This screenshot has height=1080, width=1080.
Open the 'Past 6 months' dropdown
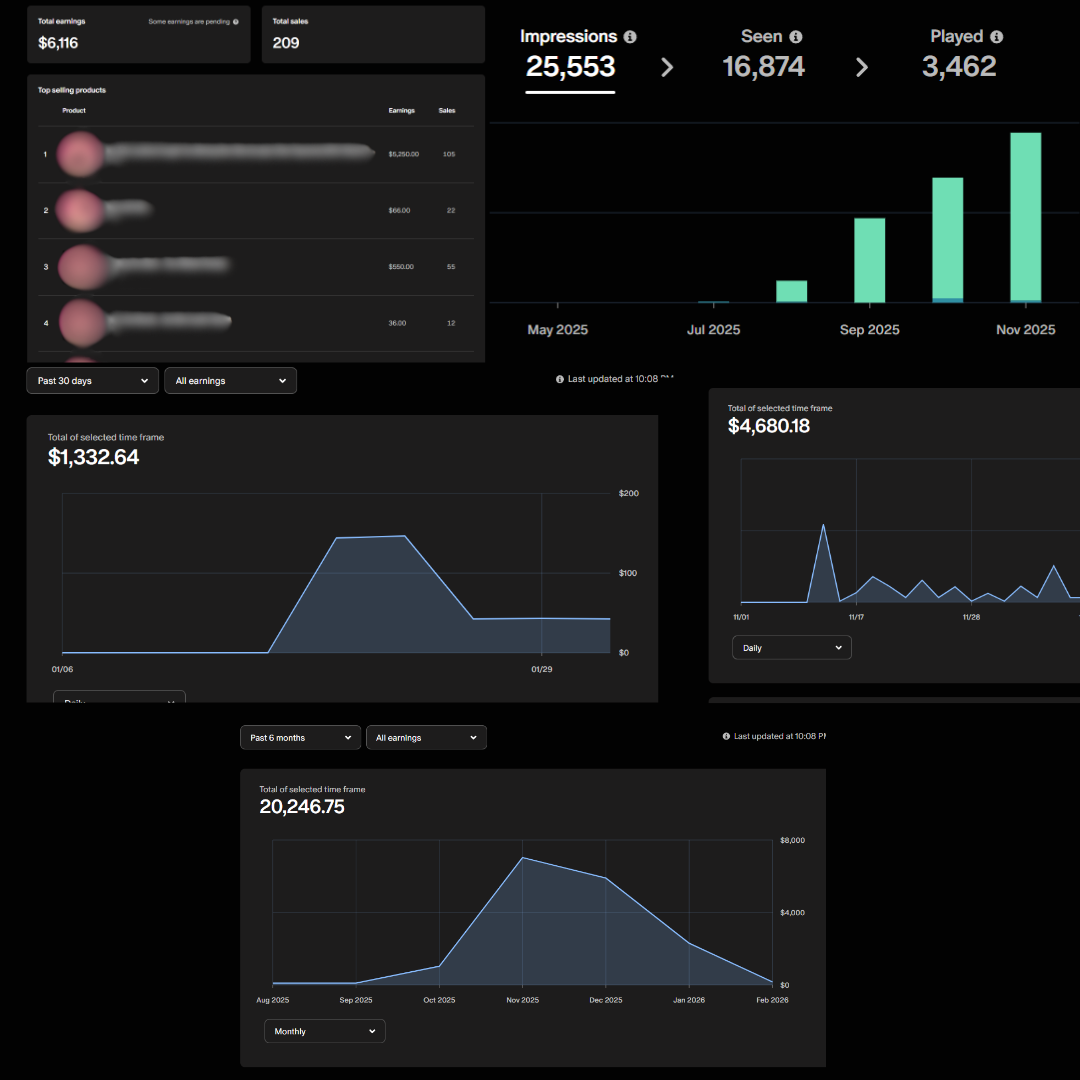[x=300, y=738]
